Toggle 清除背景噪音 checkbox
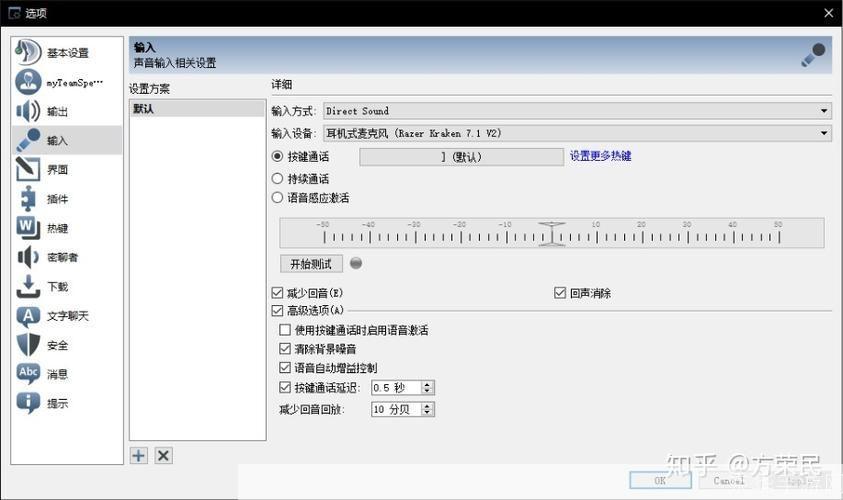The height and width of the screenshot is (500, 843). (x=285, y=349)
